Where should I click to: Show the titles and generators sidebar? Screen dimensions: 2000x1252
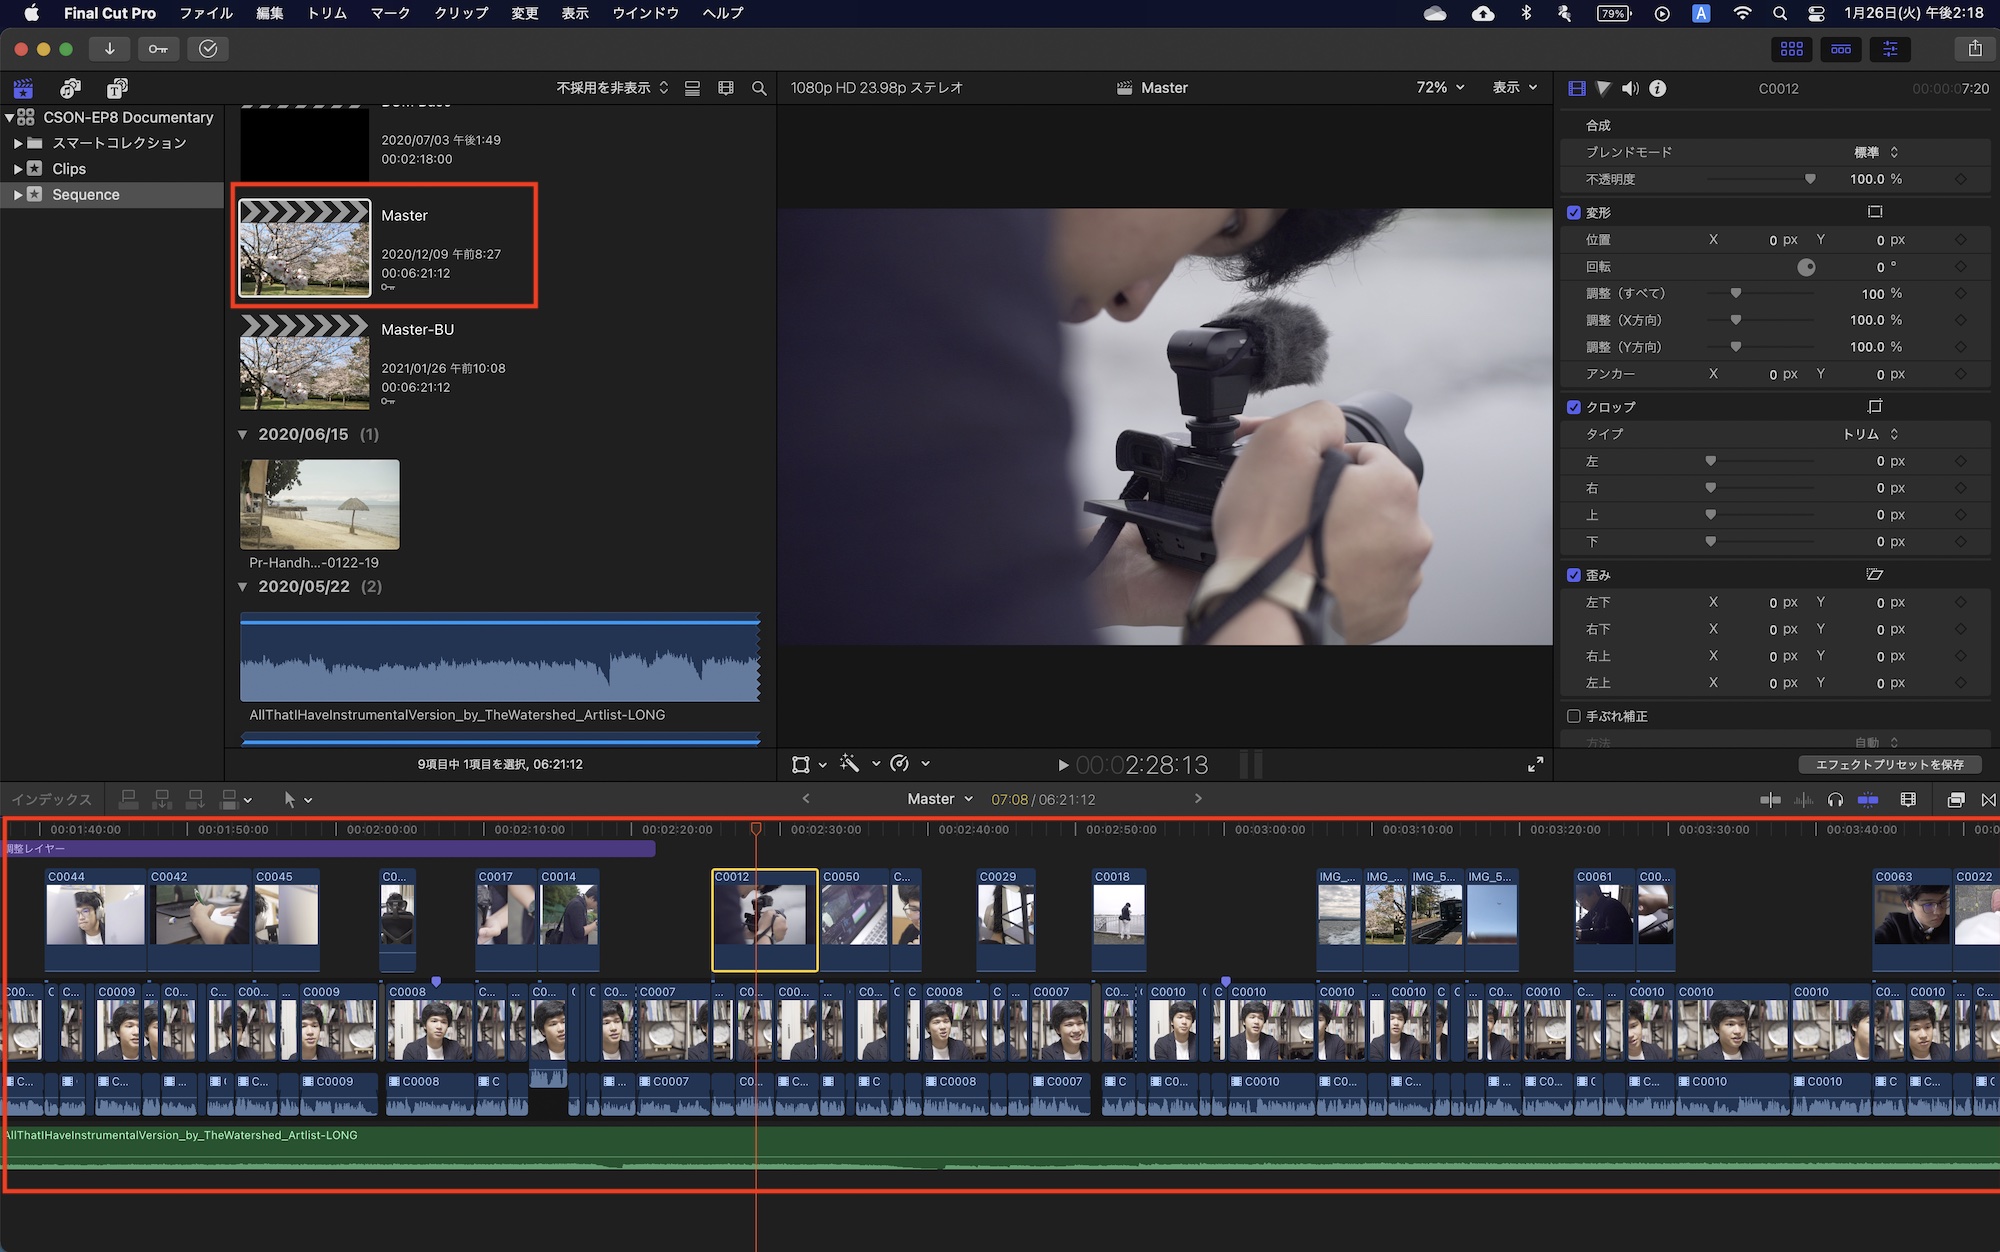point(117,88)
